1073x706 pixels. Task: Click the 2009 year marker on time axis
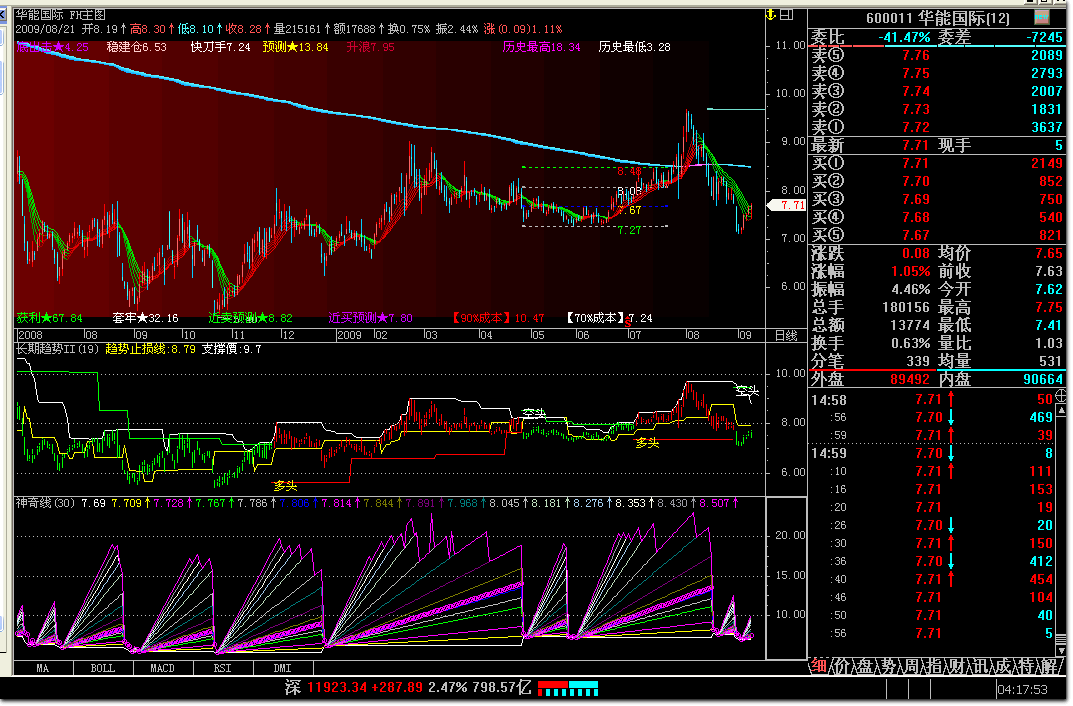click(349, 335)
